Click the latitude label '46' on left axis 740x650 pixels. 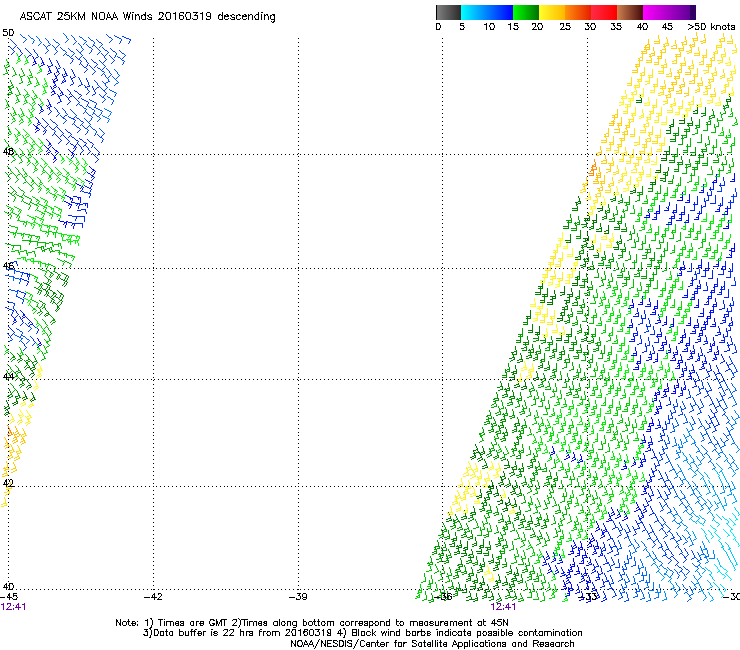(x=8, y=265)
